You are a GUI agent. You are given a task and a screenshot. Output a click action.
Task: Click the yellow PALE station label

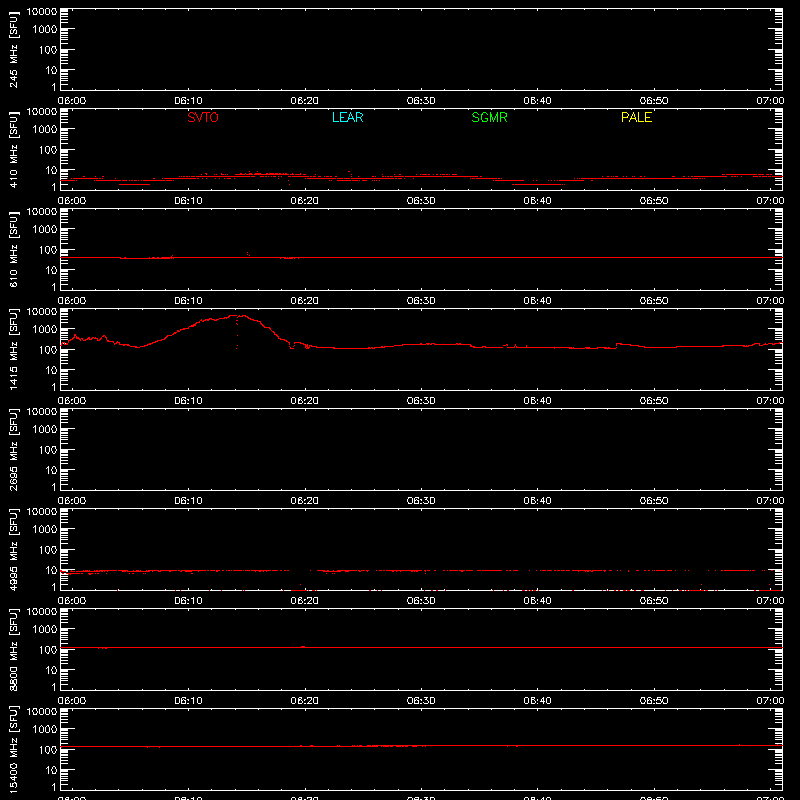[x=636, y=117]
